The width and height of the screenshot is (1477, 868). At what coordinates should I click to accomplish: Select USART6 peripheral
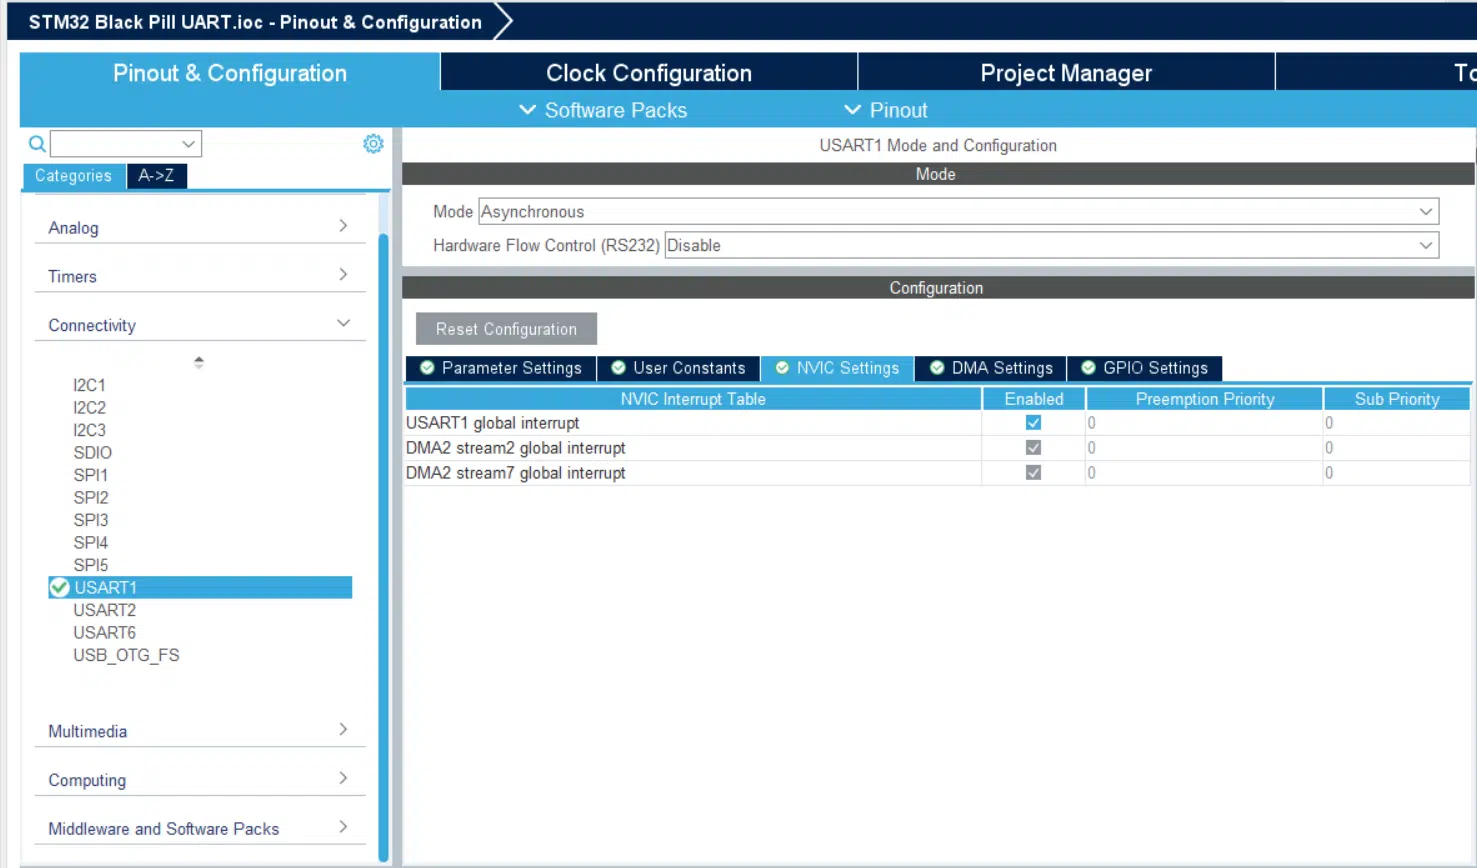(x=104, y=633)
